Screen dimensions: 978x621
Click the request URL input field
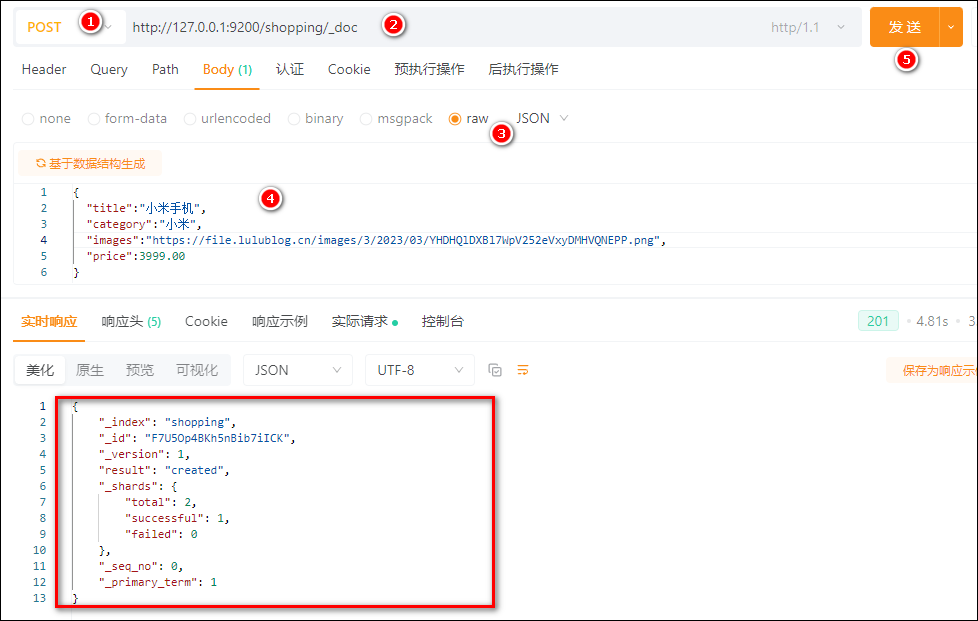pyautogui.click(x=443, y=27)
